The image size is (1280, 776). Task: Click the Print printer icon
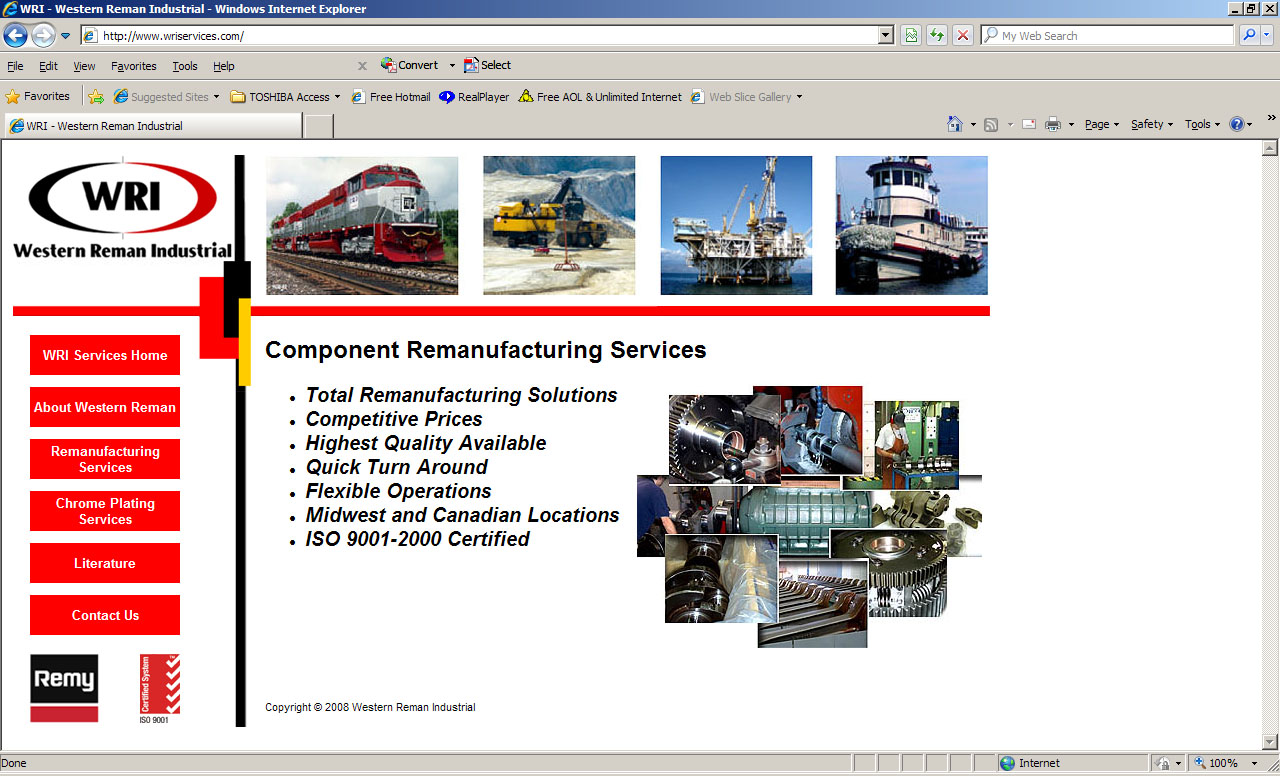1053,125
